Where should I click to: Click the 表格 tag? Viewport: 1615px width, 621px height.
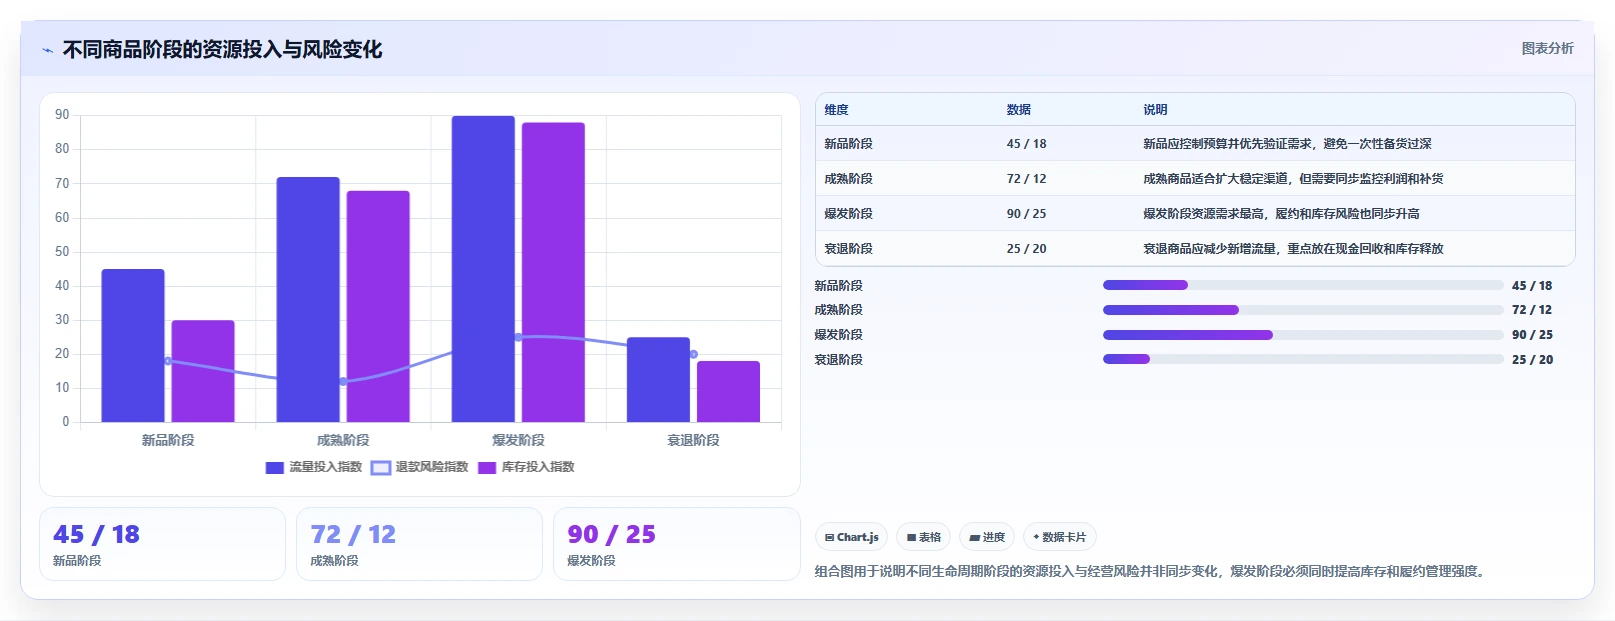coord(923,537)
